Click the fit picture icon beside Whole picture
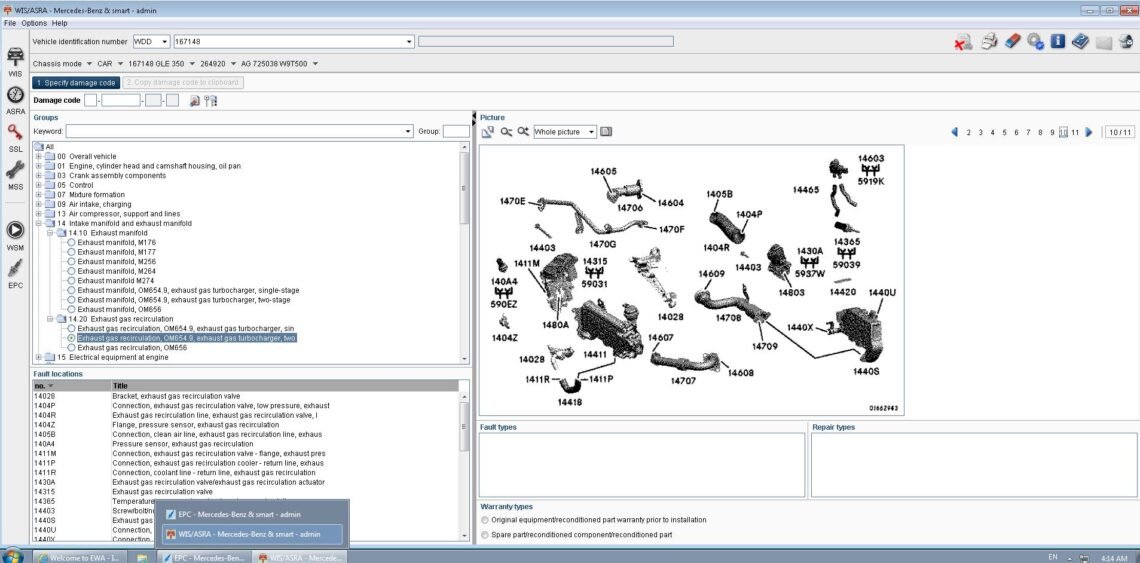The width and height of the screenshot is (1140, 563). point(606,132)
